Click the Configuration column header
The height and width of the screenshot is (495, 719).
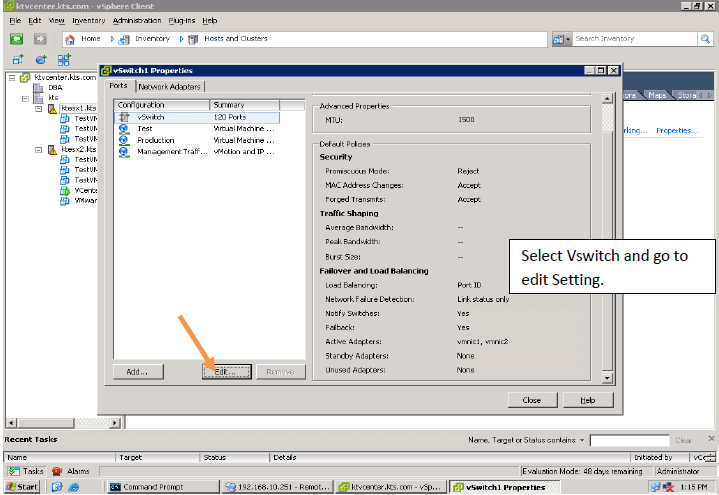click(x=162, y=105)
